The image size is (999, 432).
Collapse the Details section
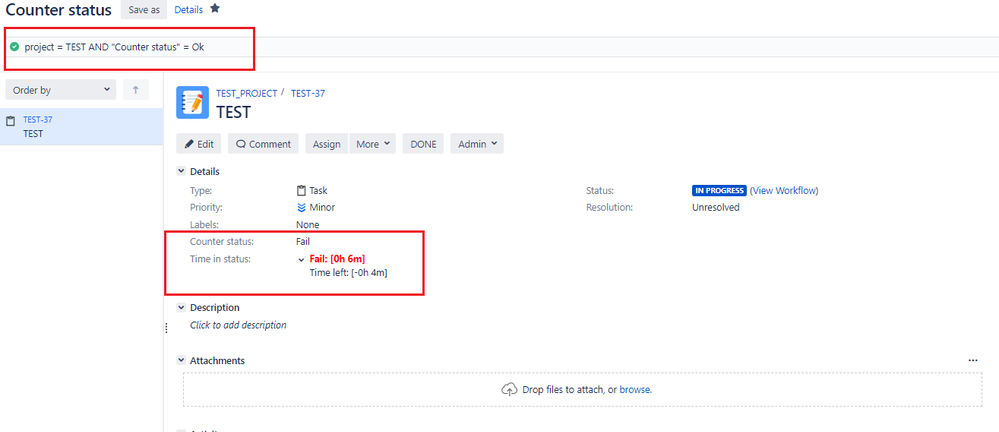[181, 171]
